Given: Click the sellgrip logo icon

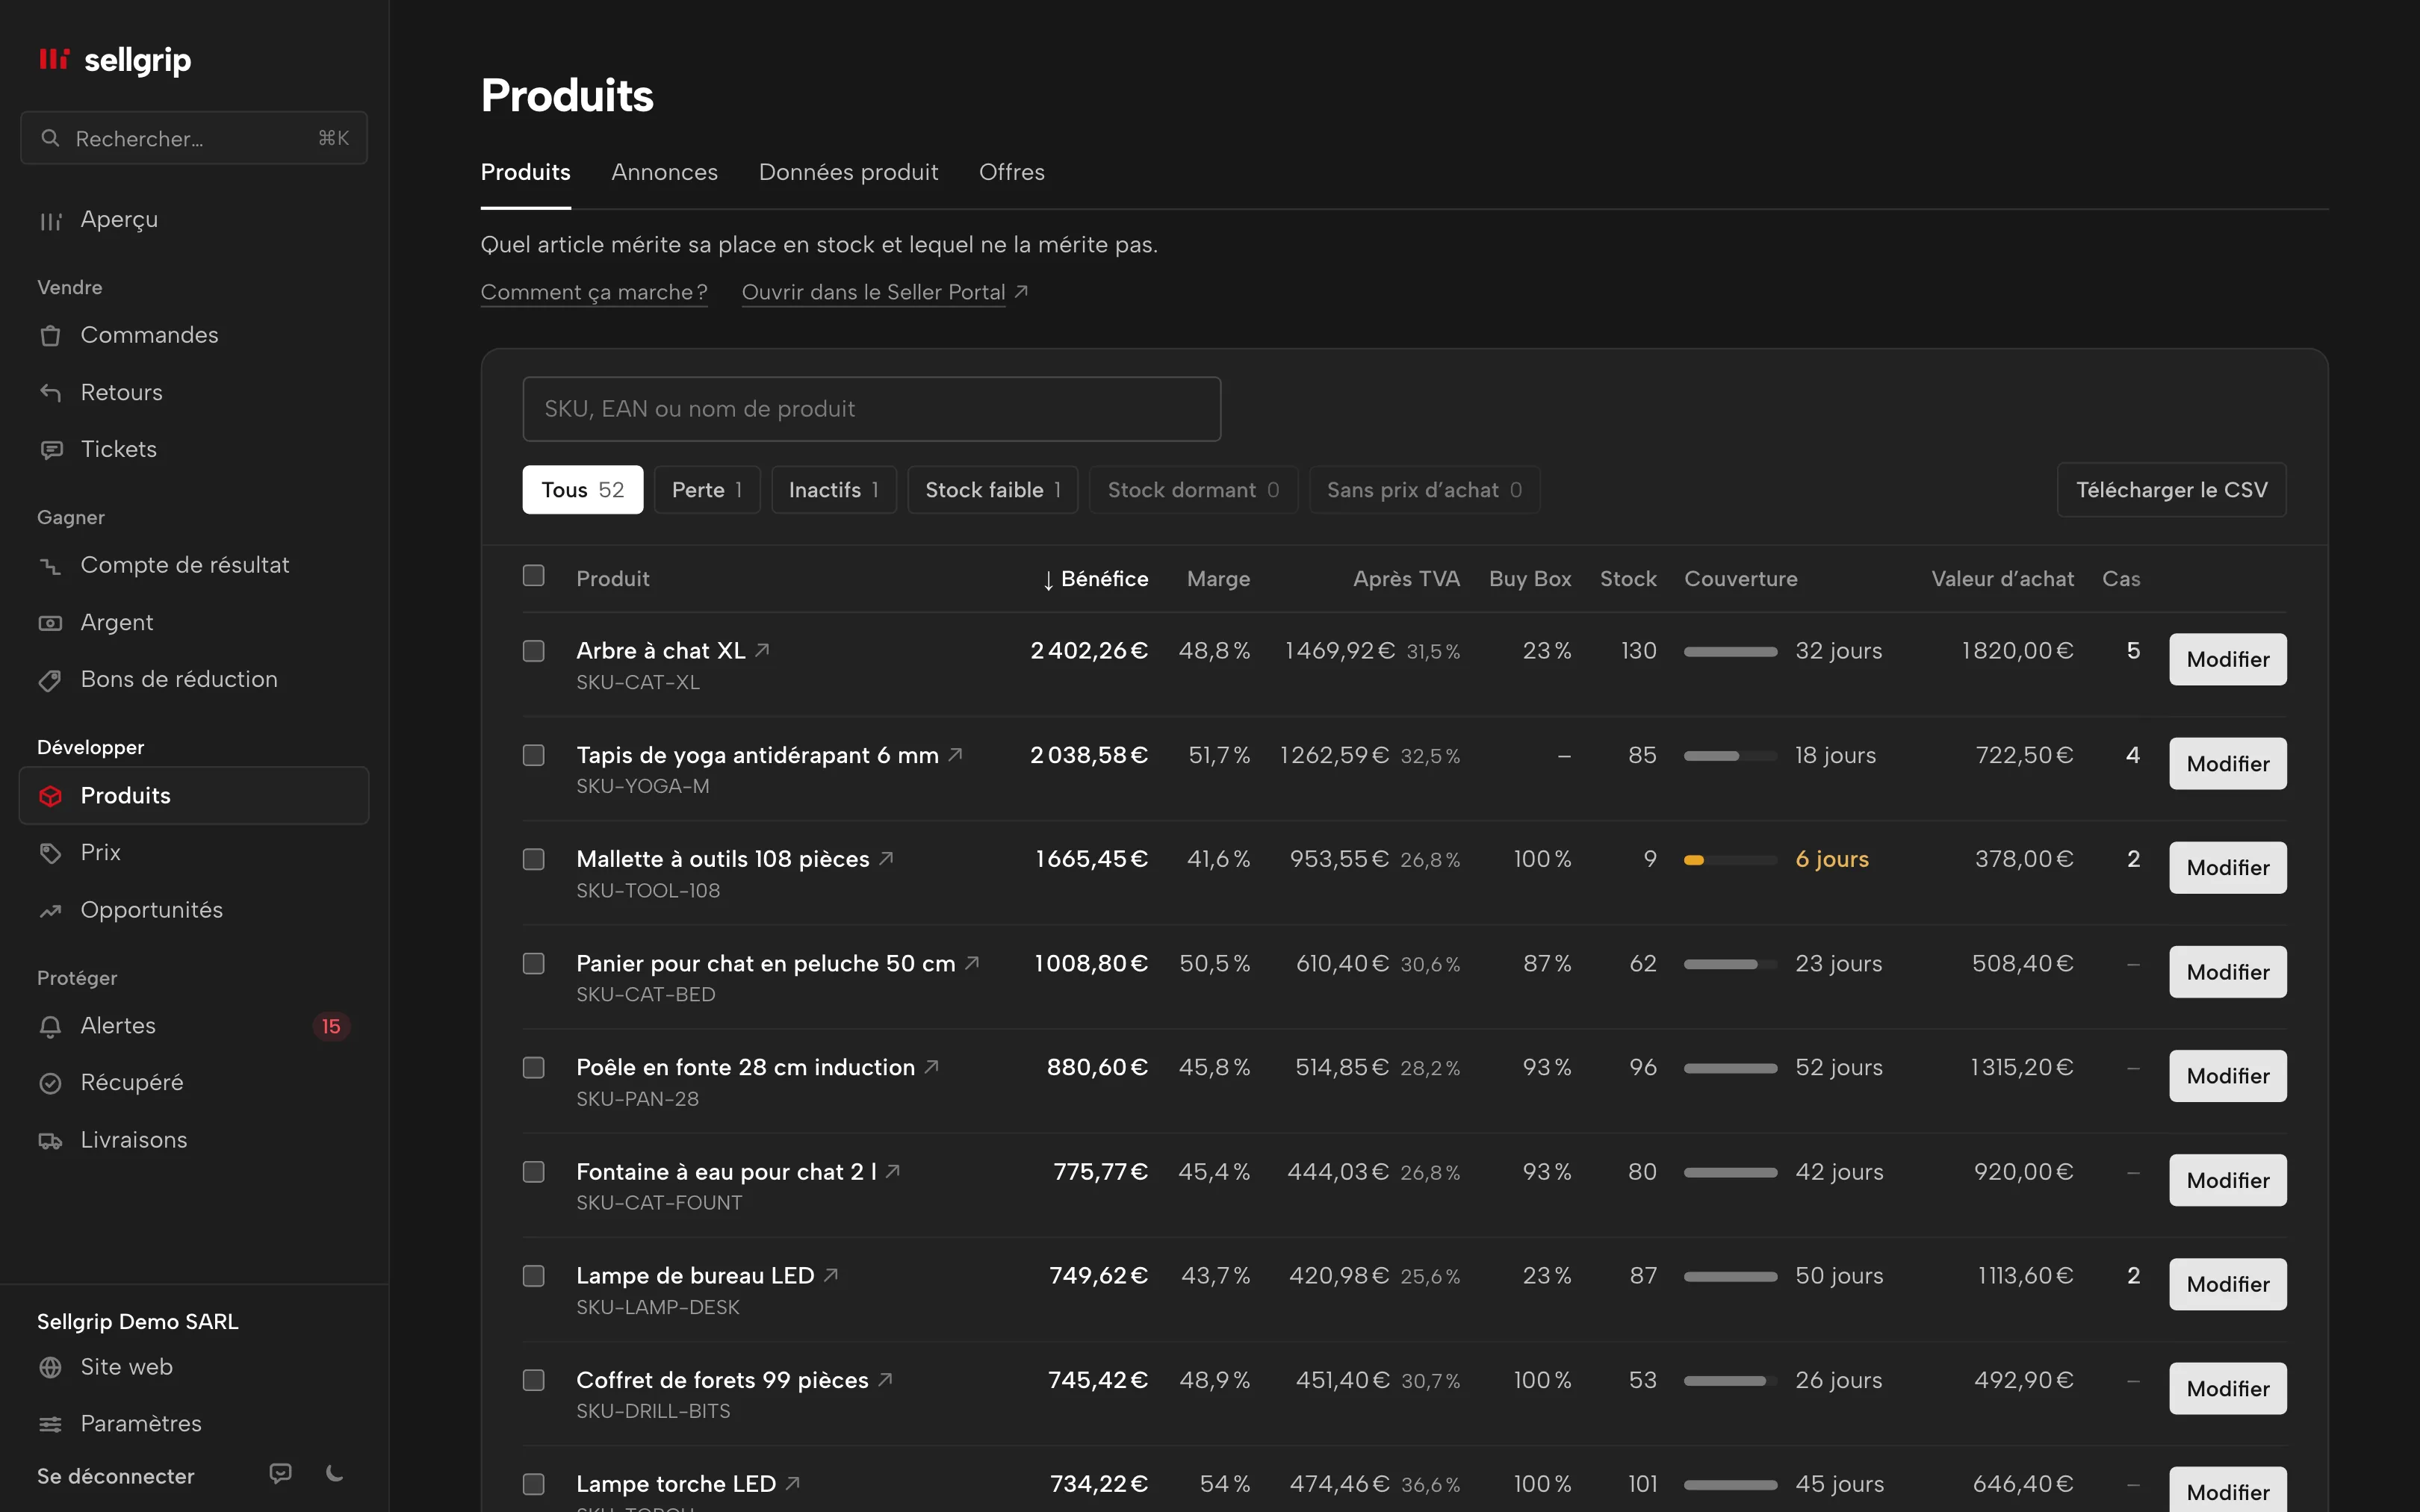Looking at the screenshot, I should pos(54,59).
